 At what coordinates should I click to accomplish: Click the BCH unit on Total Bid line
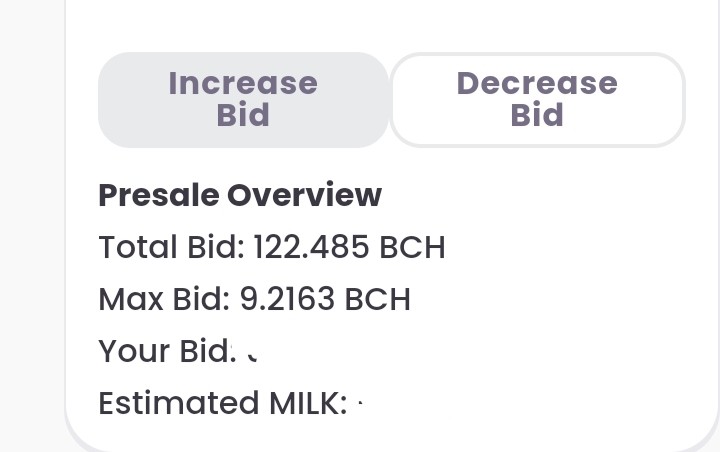[412, 247]
